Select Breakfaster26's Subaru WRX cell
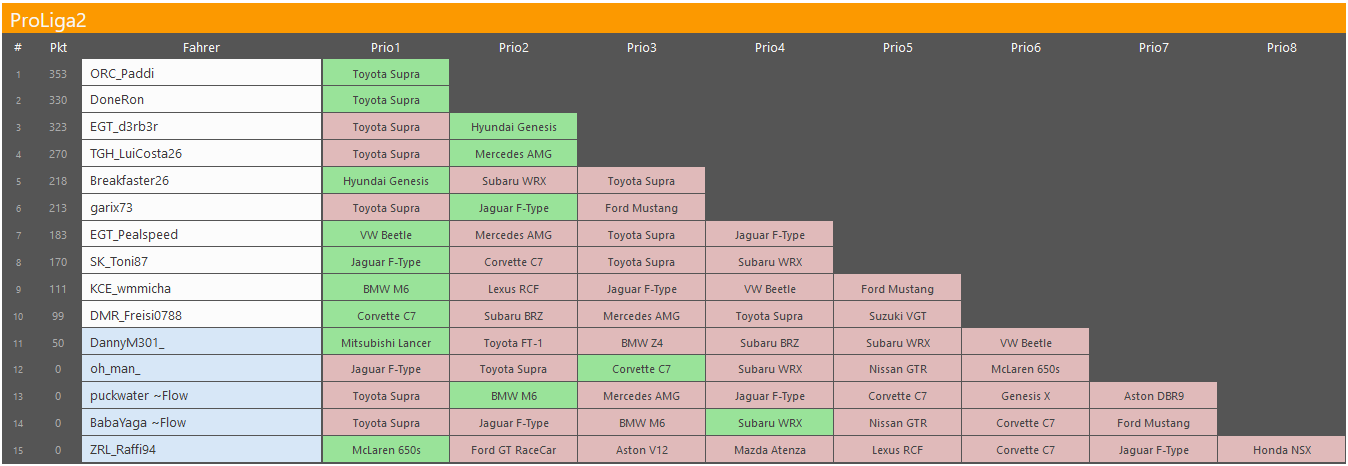 tap(513, 181)
